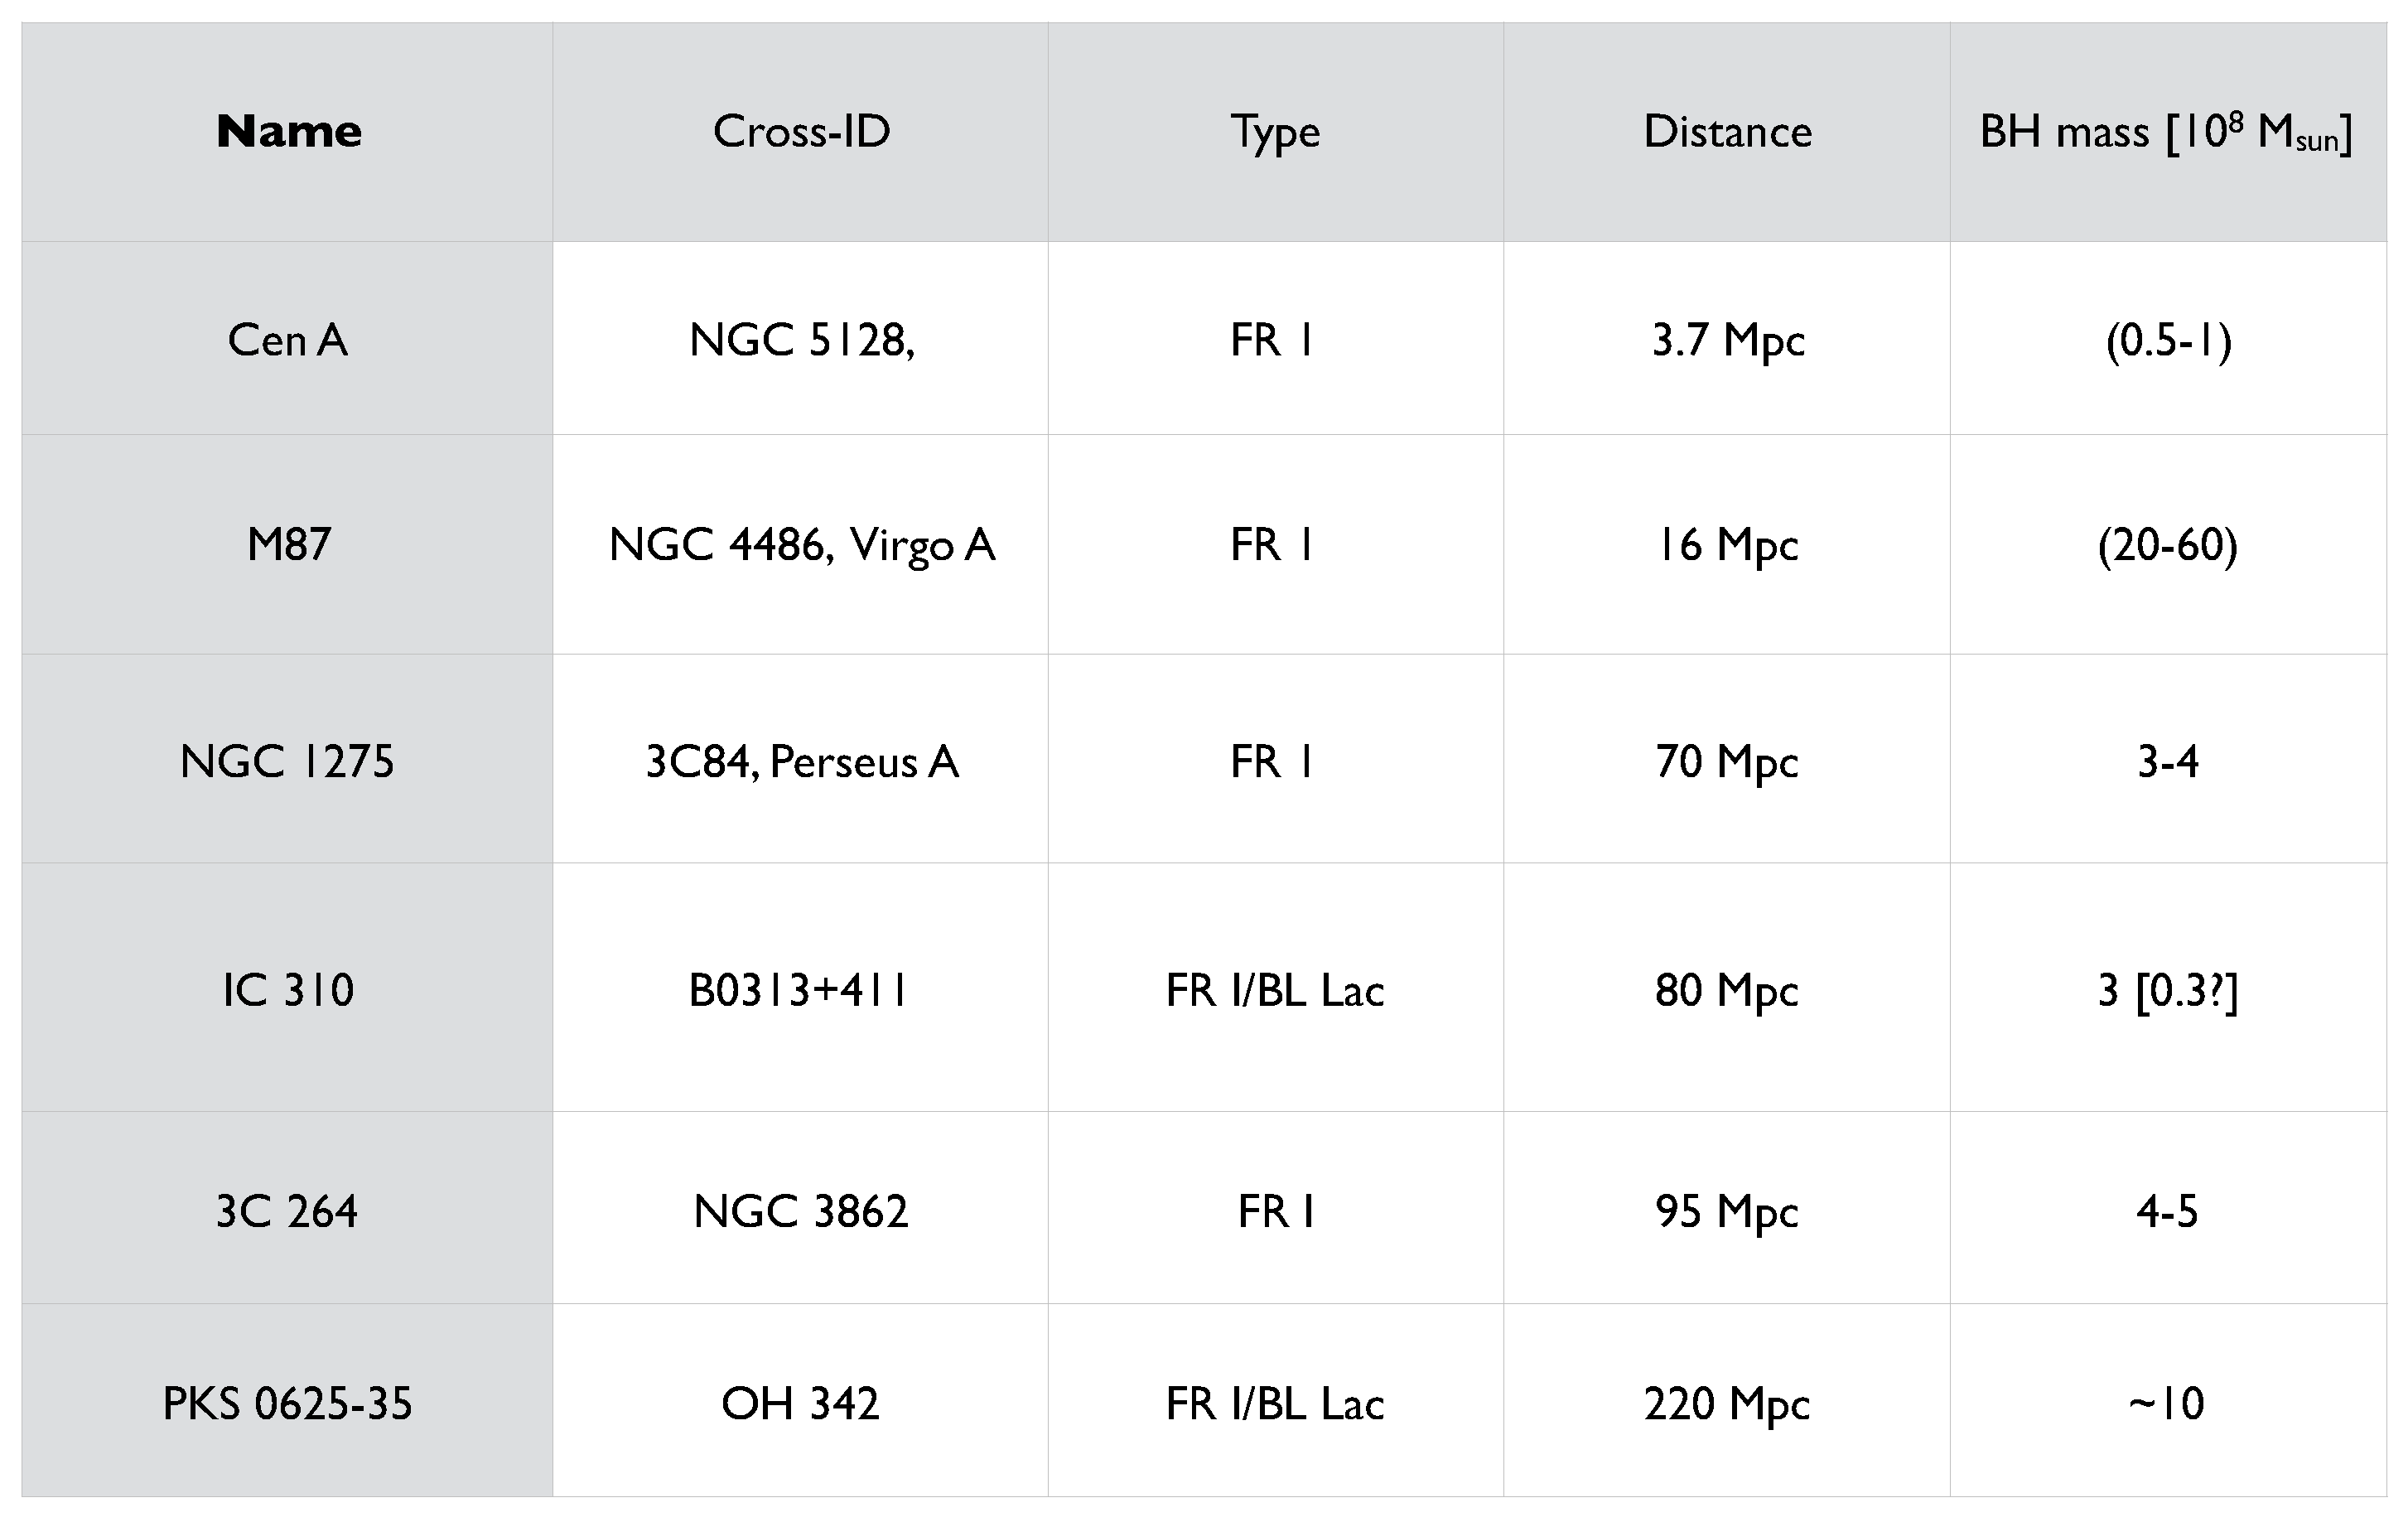This screenshot has width=2408, height=1522.
Task: Select the PKS 0625-35 name cell
Action: click(288, 1403)
